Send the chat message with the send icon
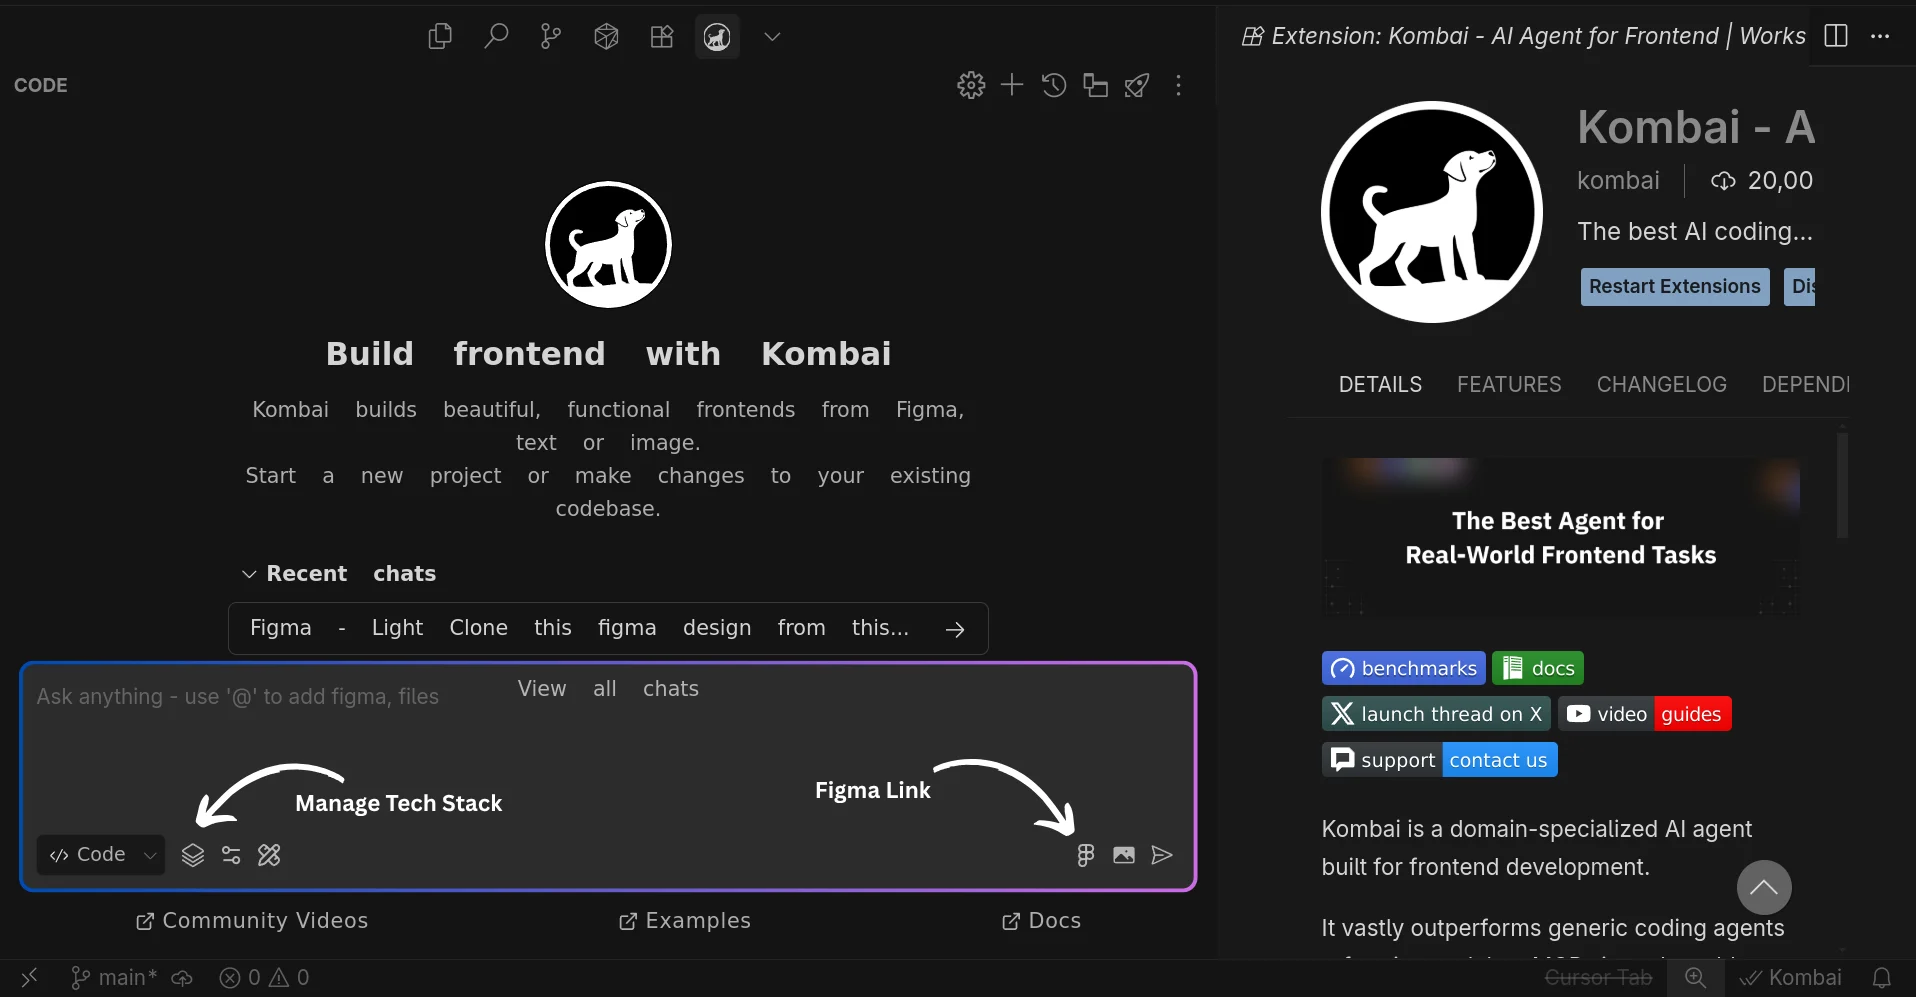 point(1160,855)
